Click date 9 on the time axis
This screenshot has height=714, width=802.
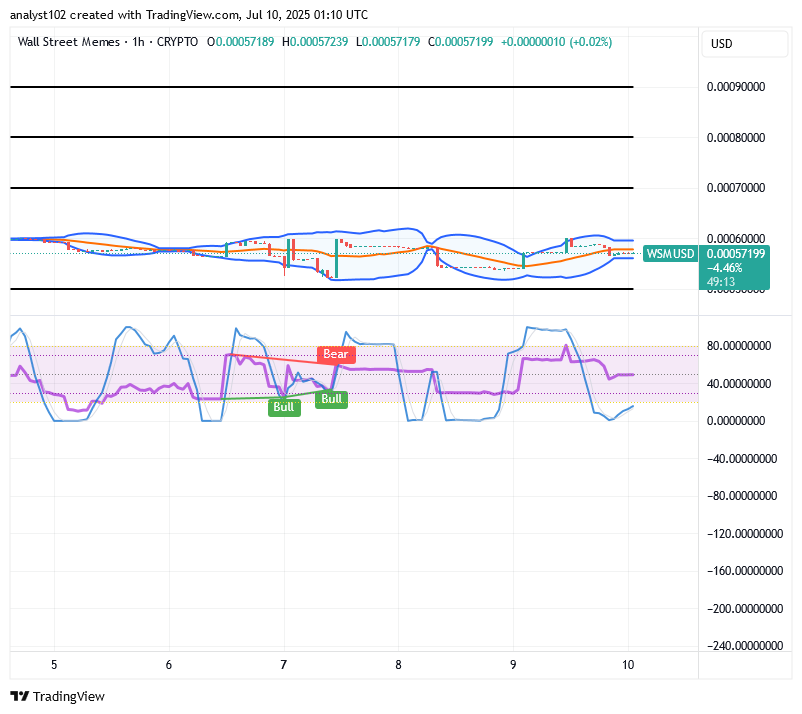[x=513, y=665]
